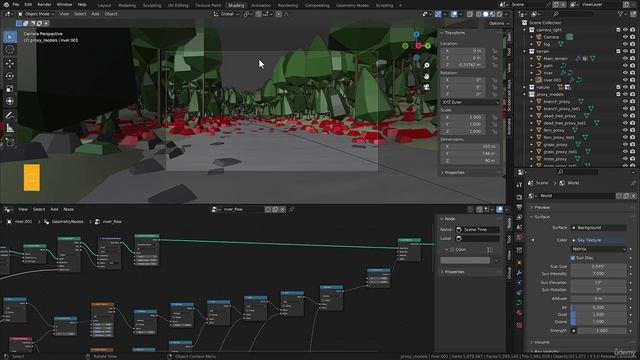640x360 pixels.
Task: Adjust the Ozone density slider
Action: (x=598, y=322)
